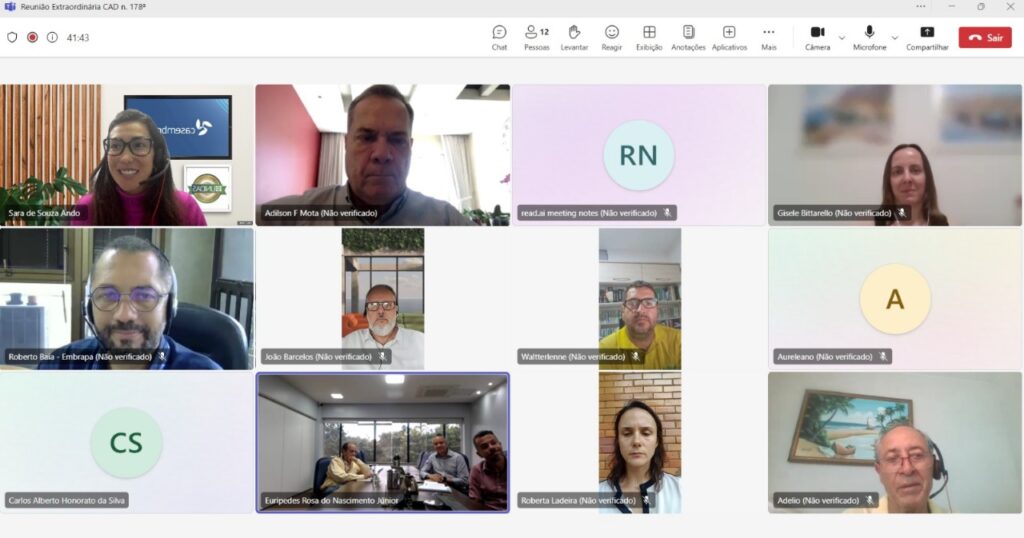The width and height of the screenshot is (1024, 538).
Task: Expand the Câmera options arrow
Action: 842,38
